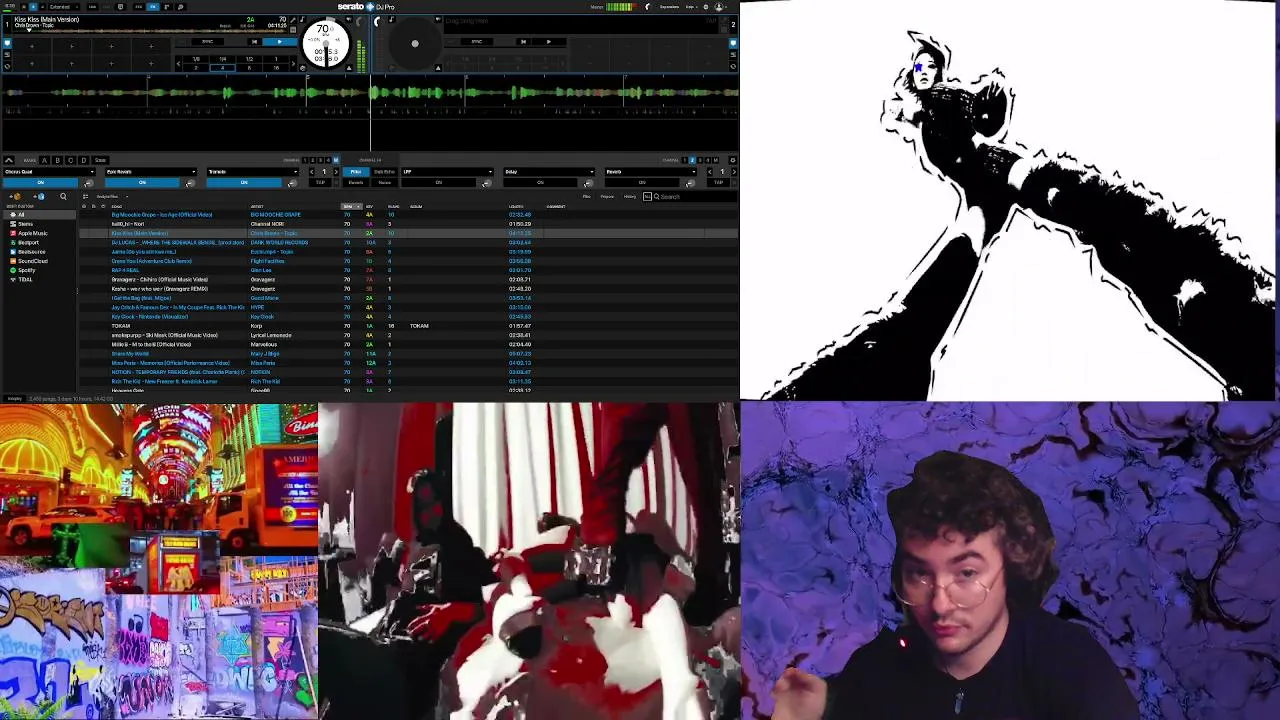Open TIDAL streaming source
This screenshot has width=1280, height=720.
(x=25, y=279)
